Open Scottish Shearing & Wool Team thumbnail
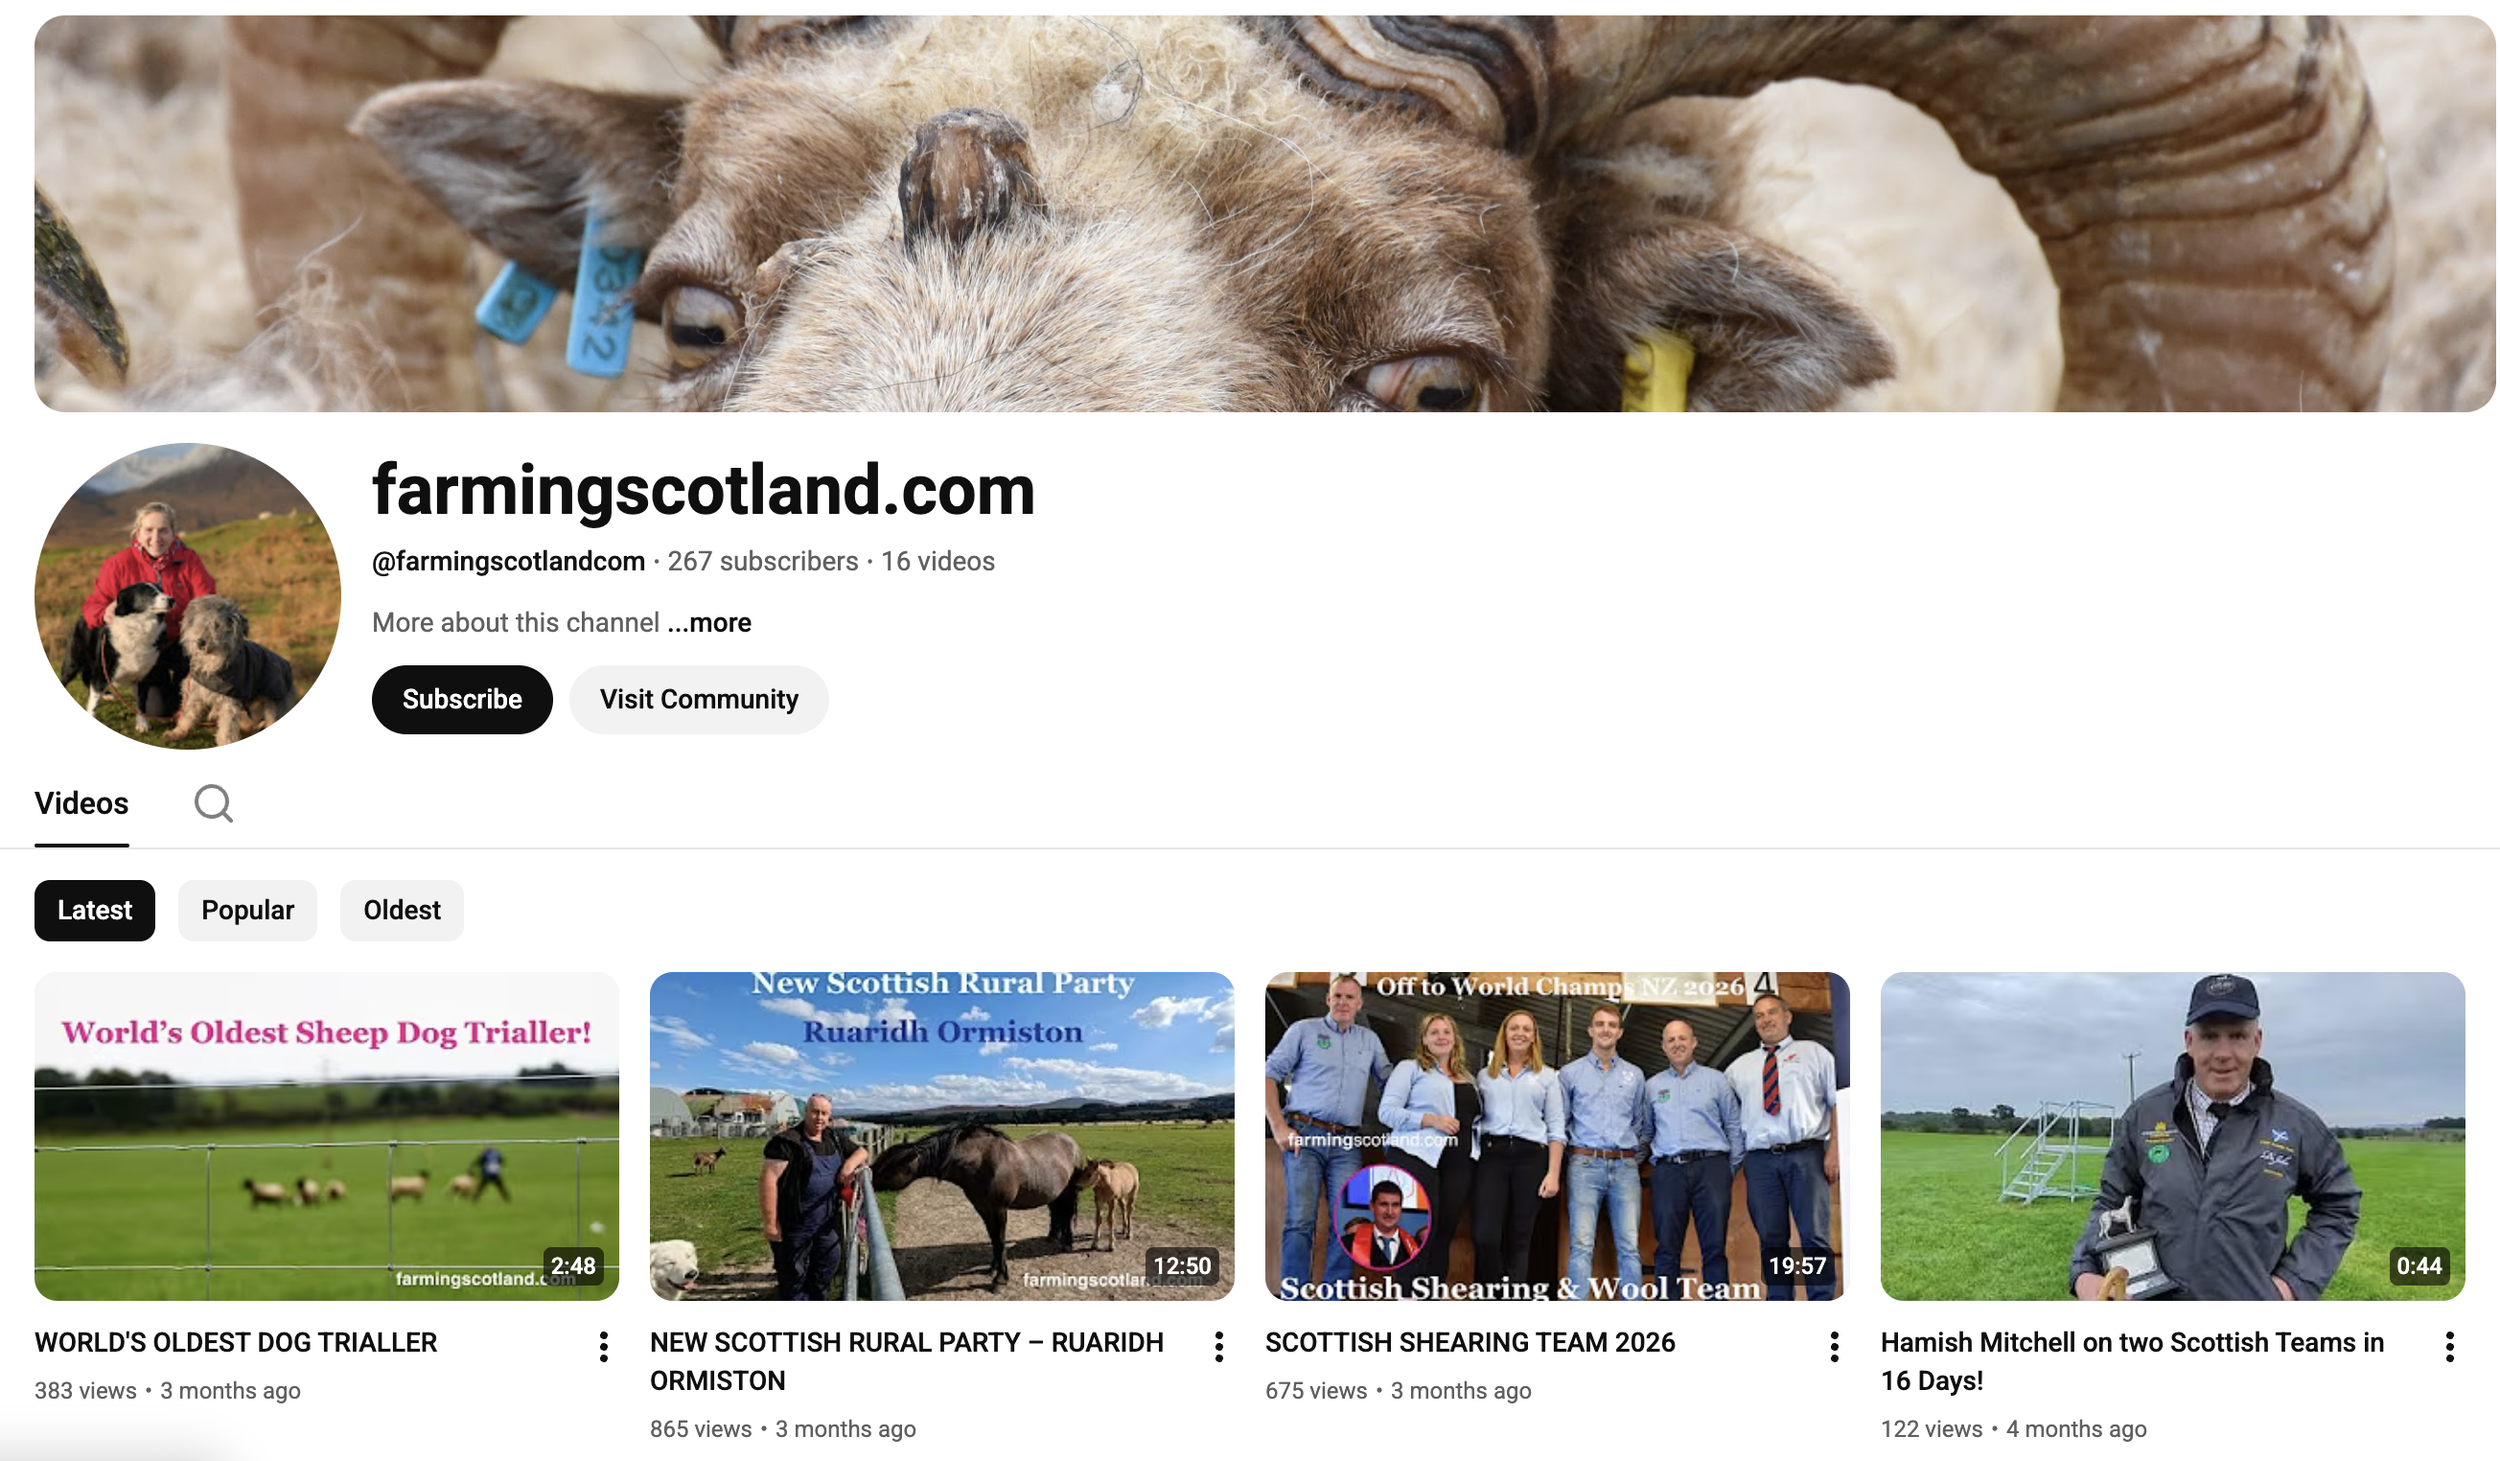The width and height of the screenshot is (2500, 1461). coord(1557,1136)
